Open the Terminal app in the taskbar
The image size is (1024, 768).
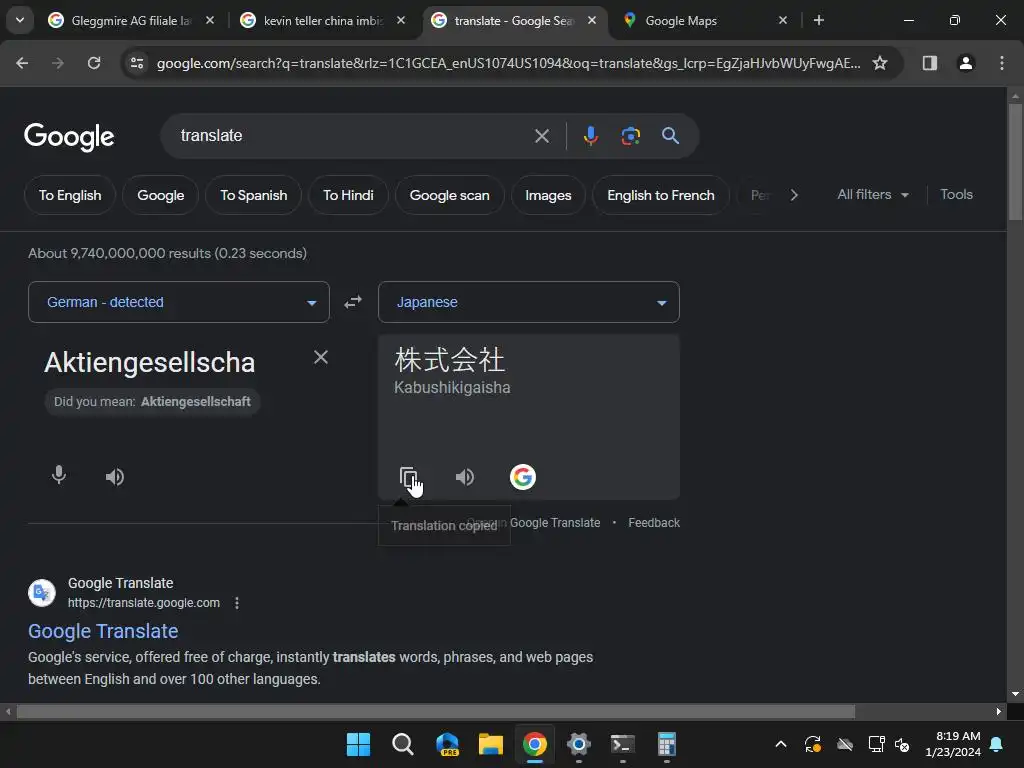coord(622,744)
